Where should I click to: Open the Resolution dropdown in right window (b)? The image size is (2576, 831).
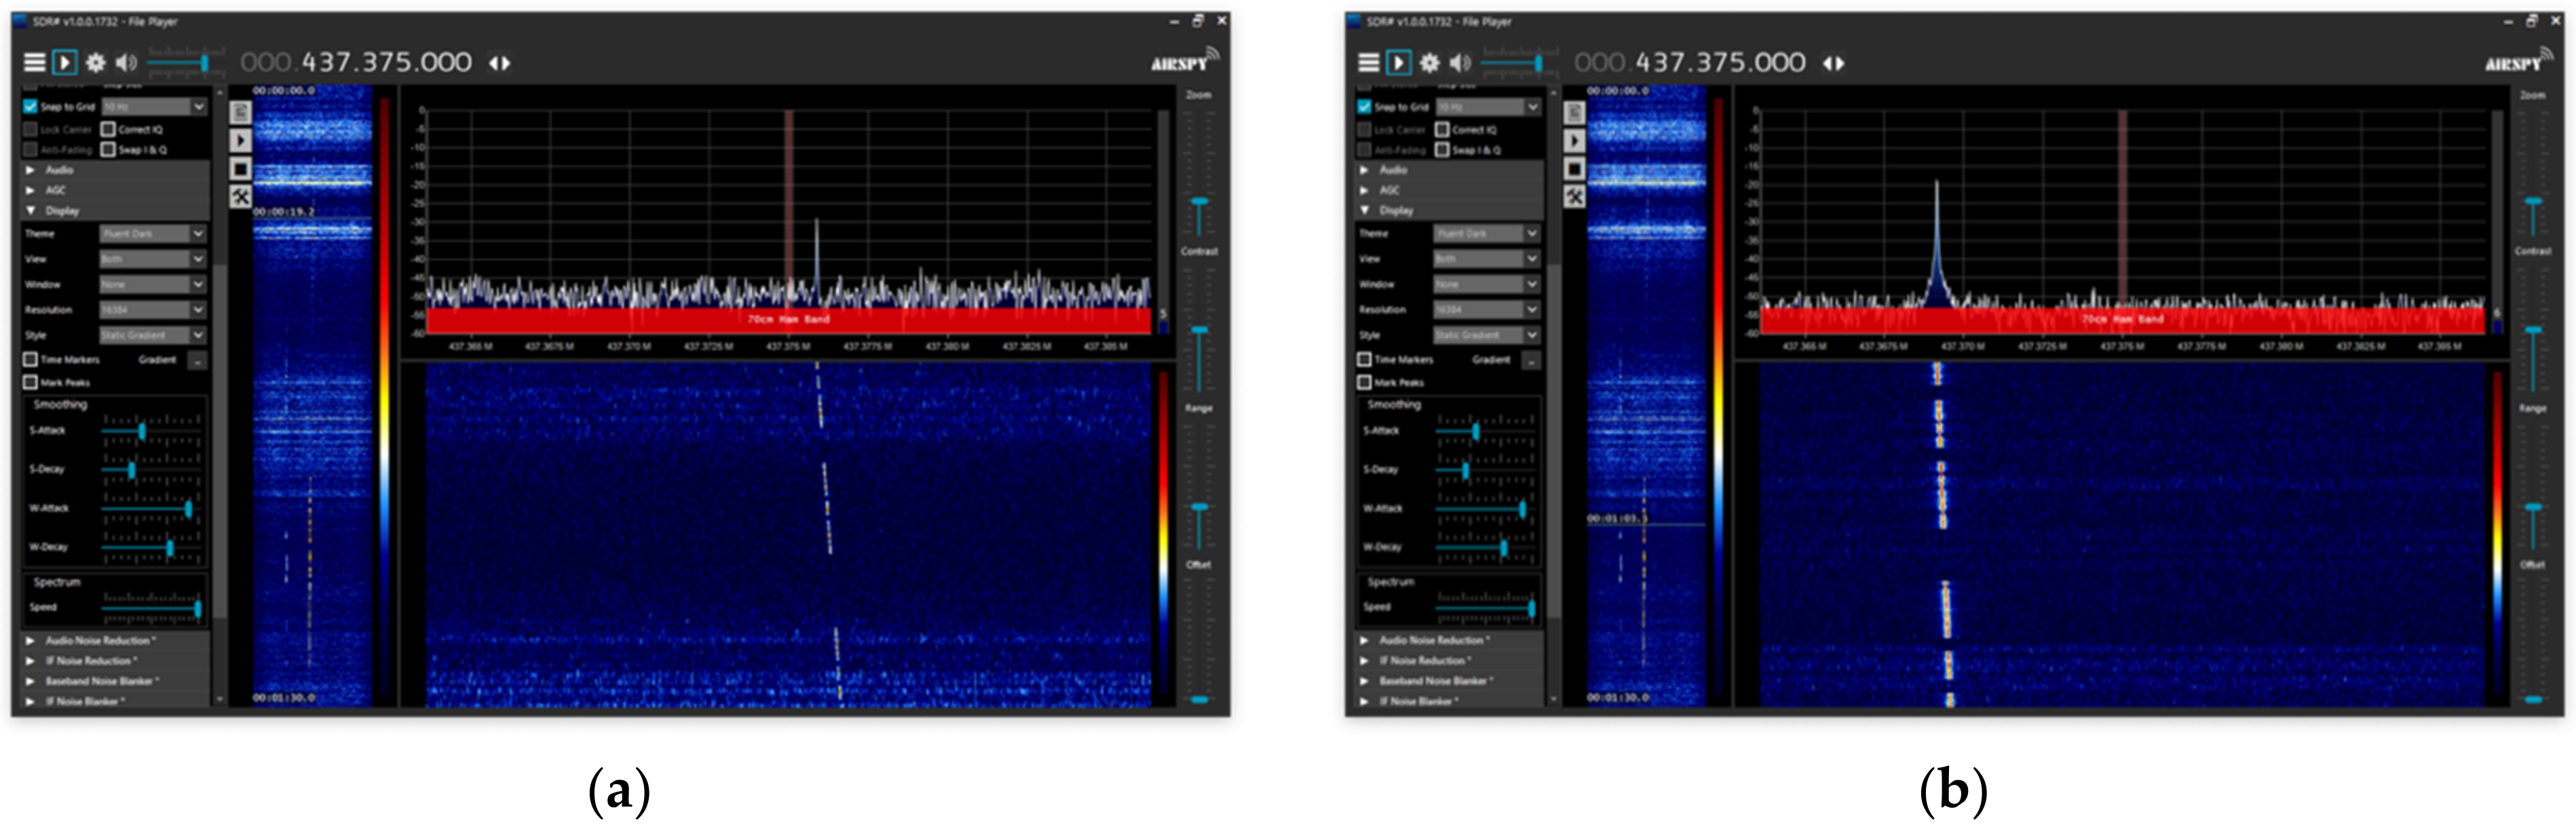[1487, 310]
